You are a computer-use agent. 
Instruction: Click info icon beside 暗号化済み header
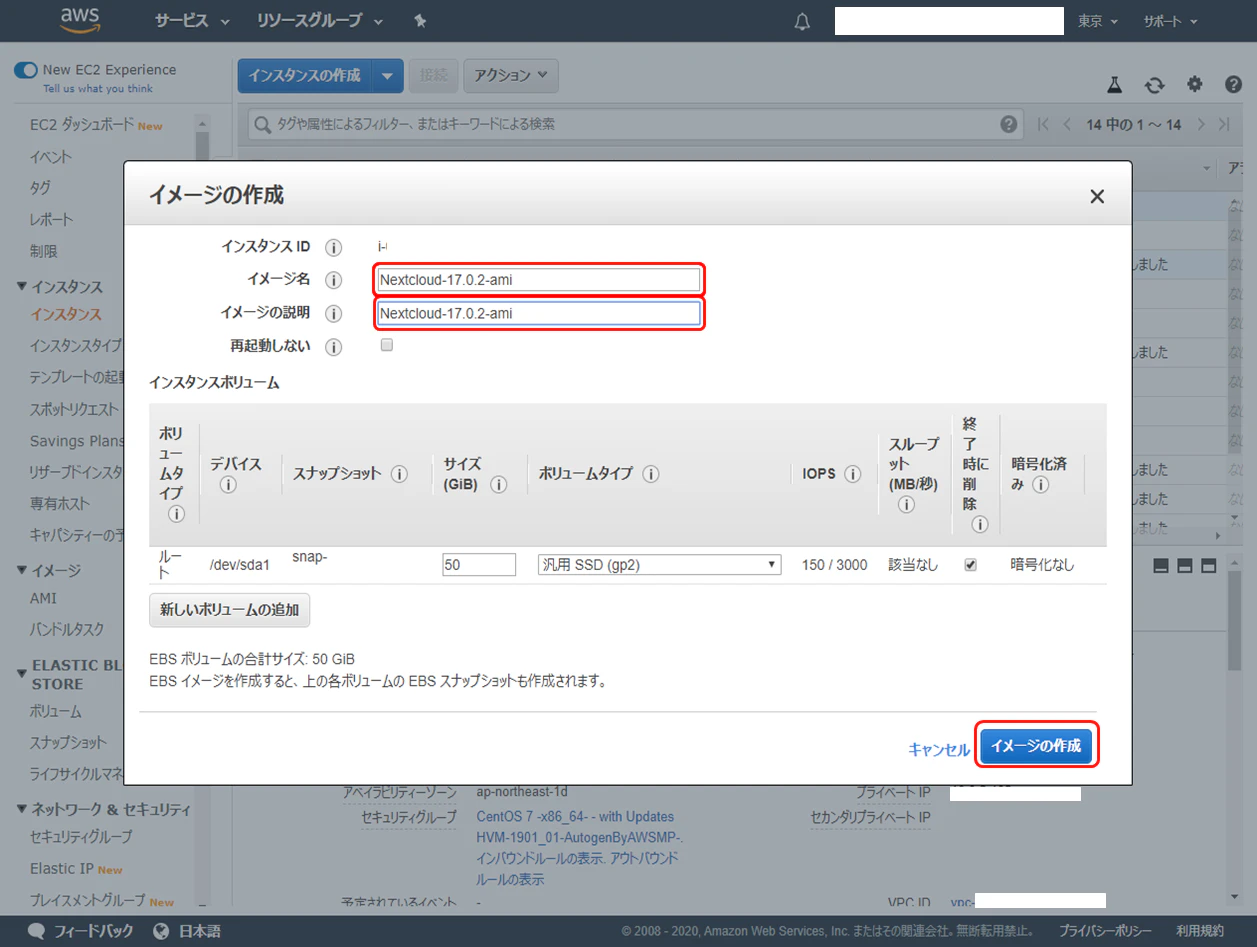click(x=1040, y=485)
